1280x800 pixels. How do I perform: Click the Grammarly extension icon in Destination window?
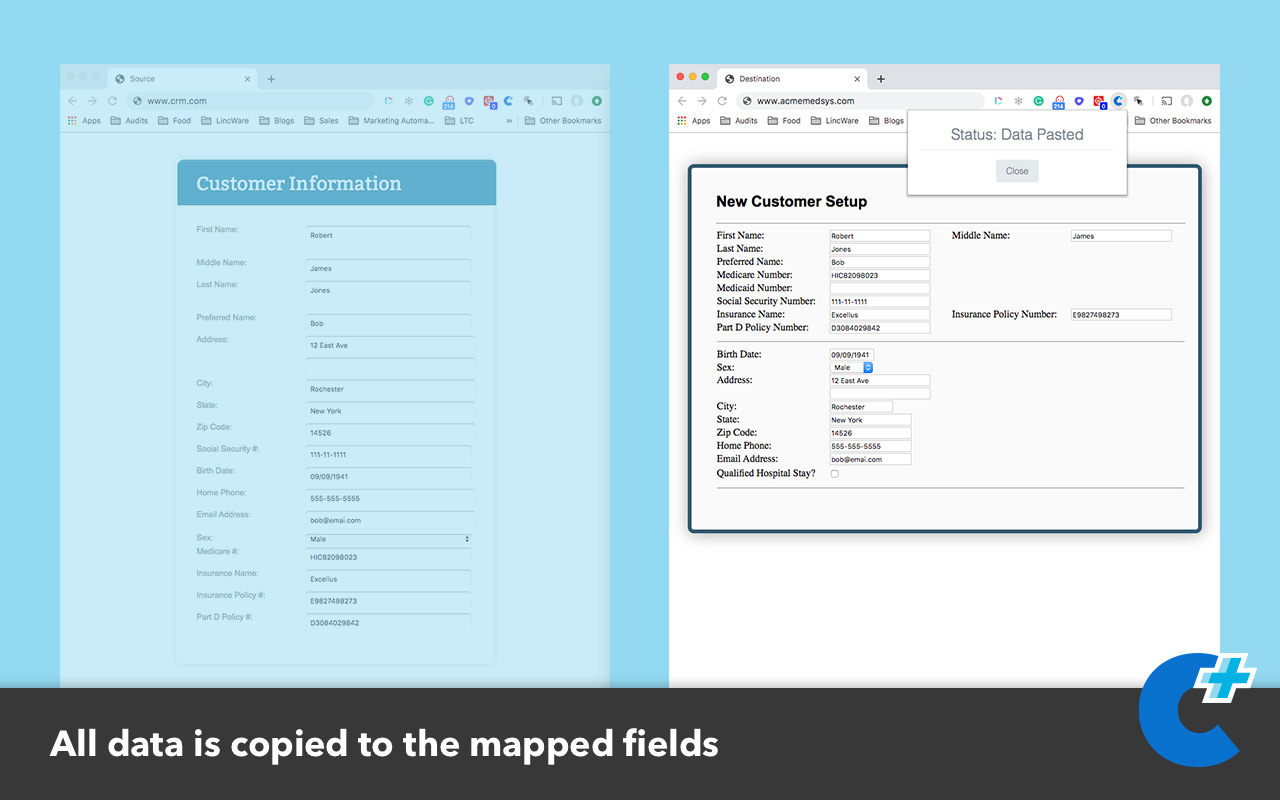[1038, 101]
